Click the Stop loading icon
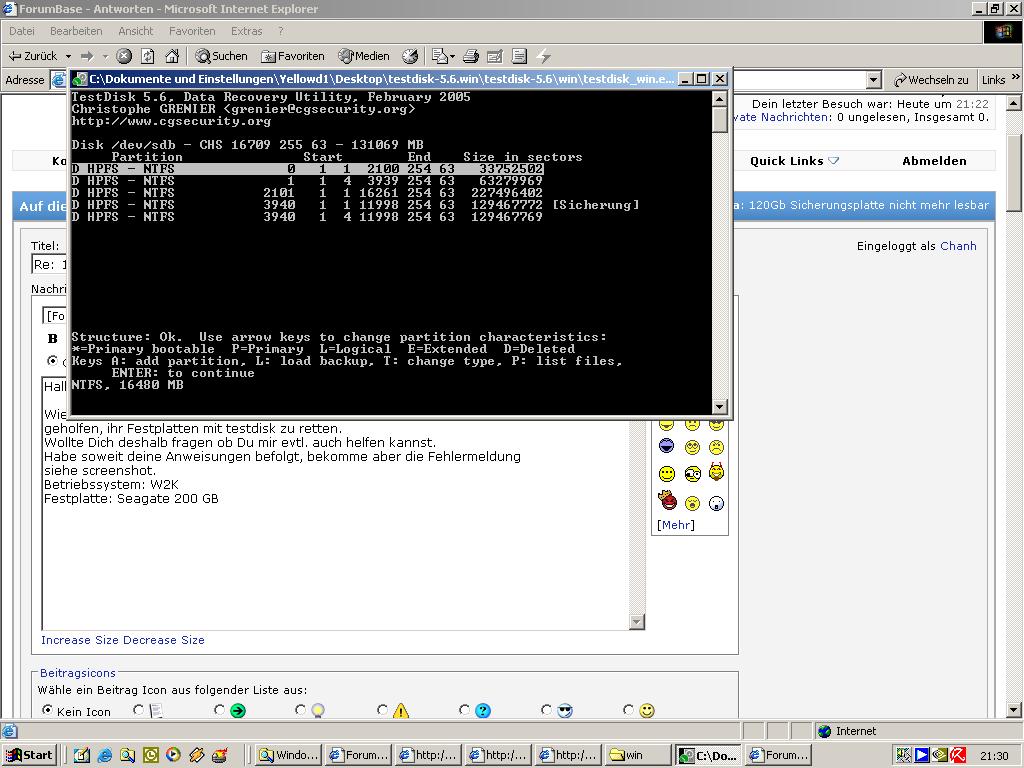This screenshot has height=768, width=1024. click(x=124, y=56)
